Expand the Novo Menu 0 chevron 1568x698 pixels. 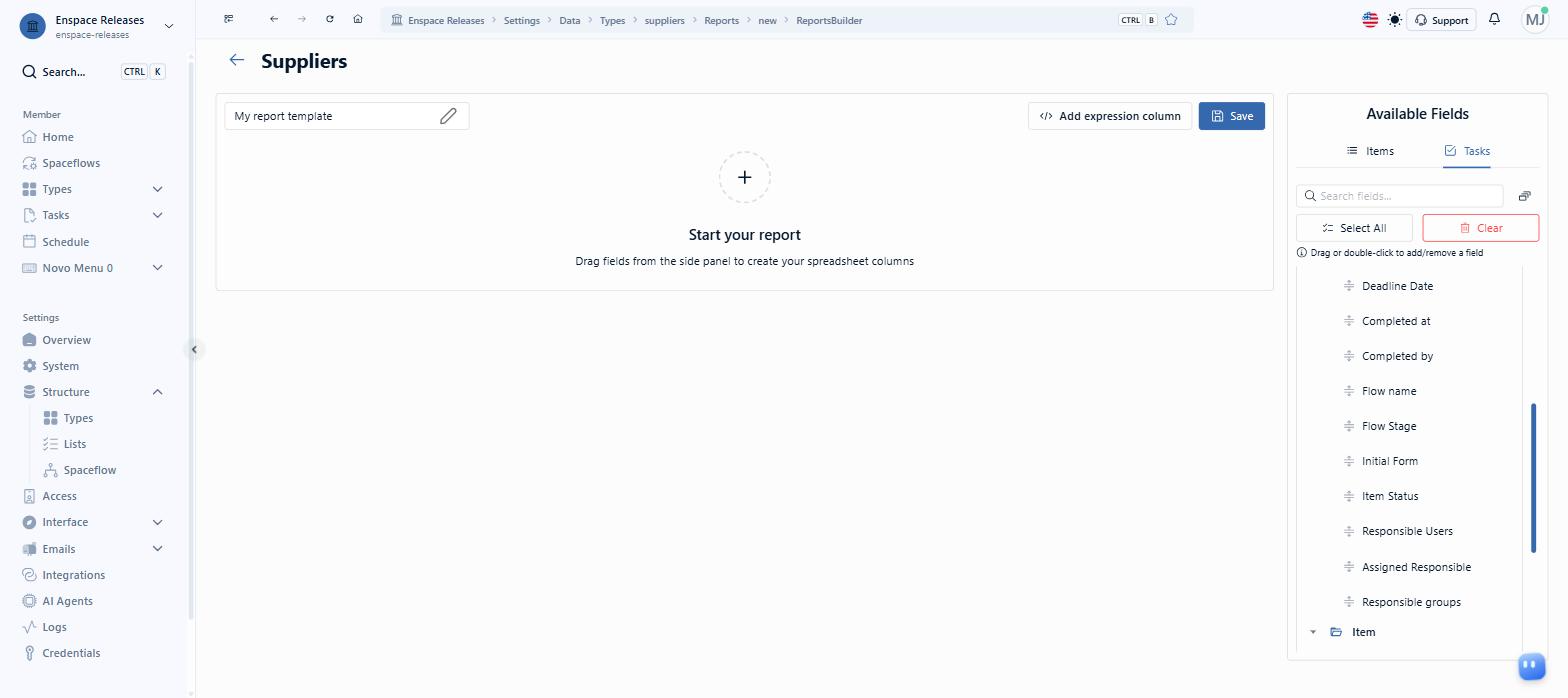157,268
